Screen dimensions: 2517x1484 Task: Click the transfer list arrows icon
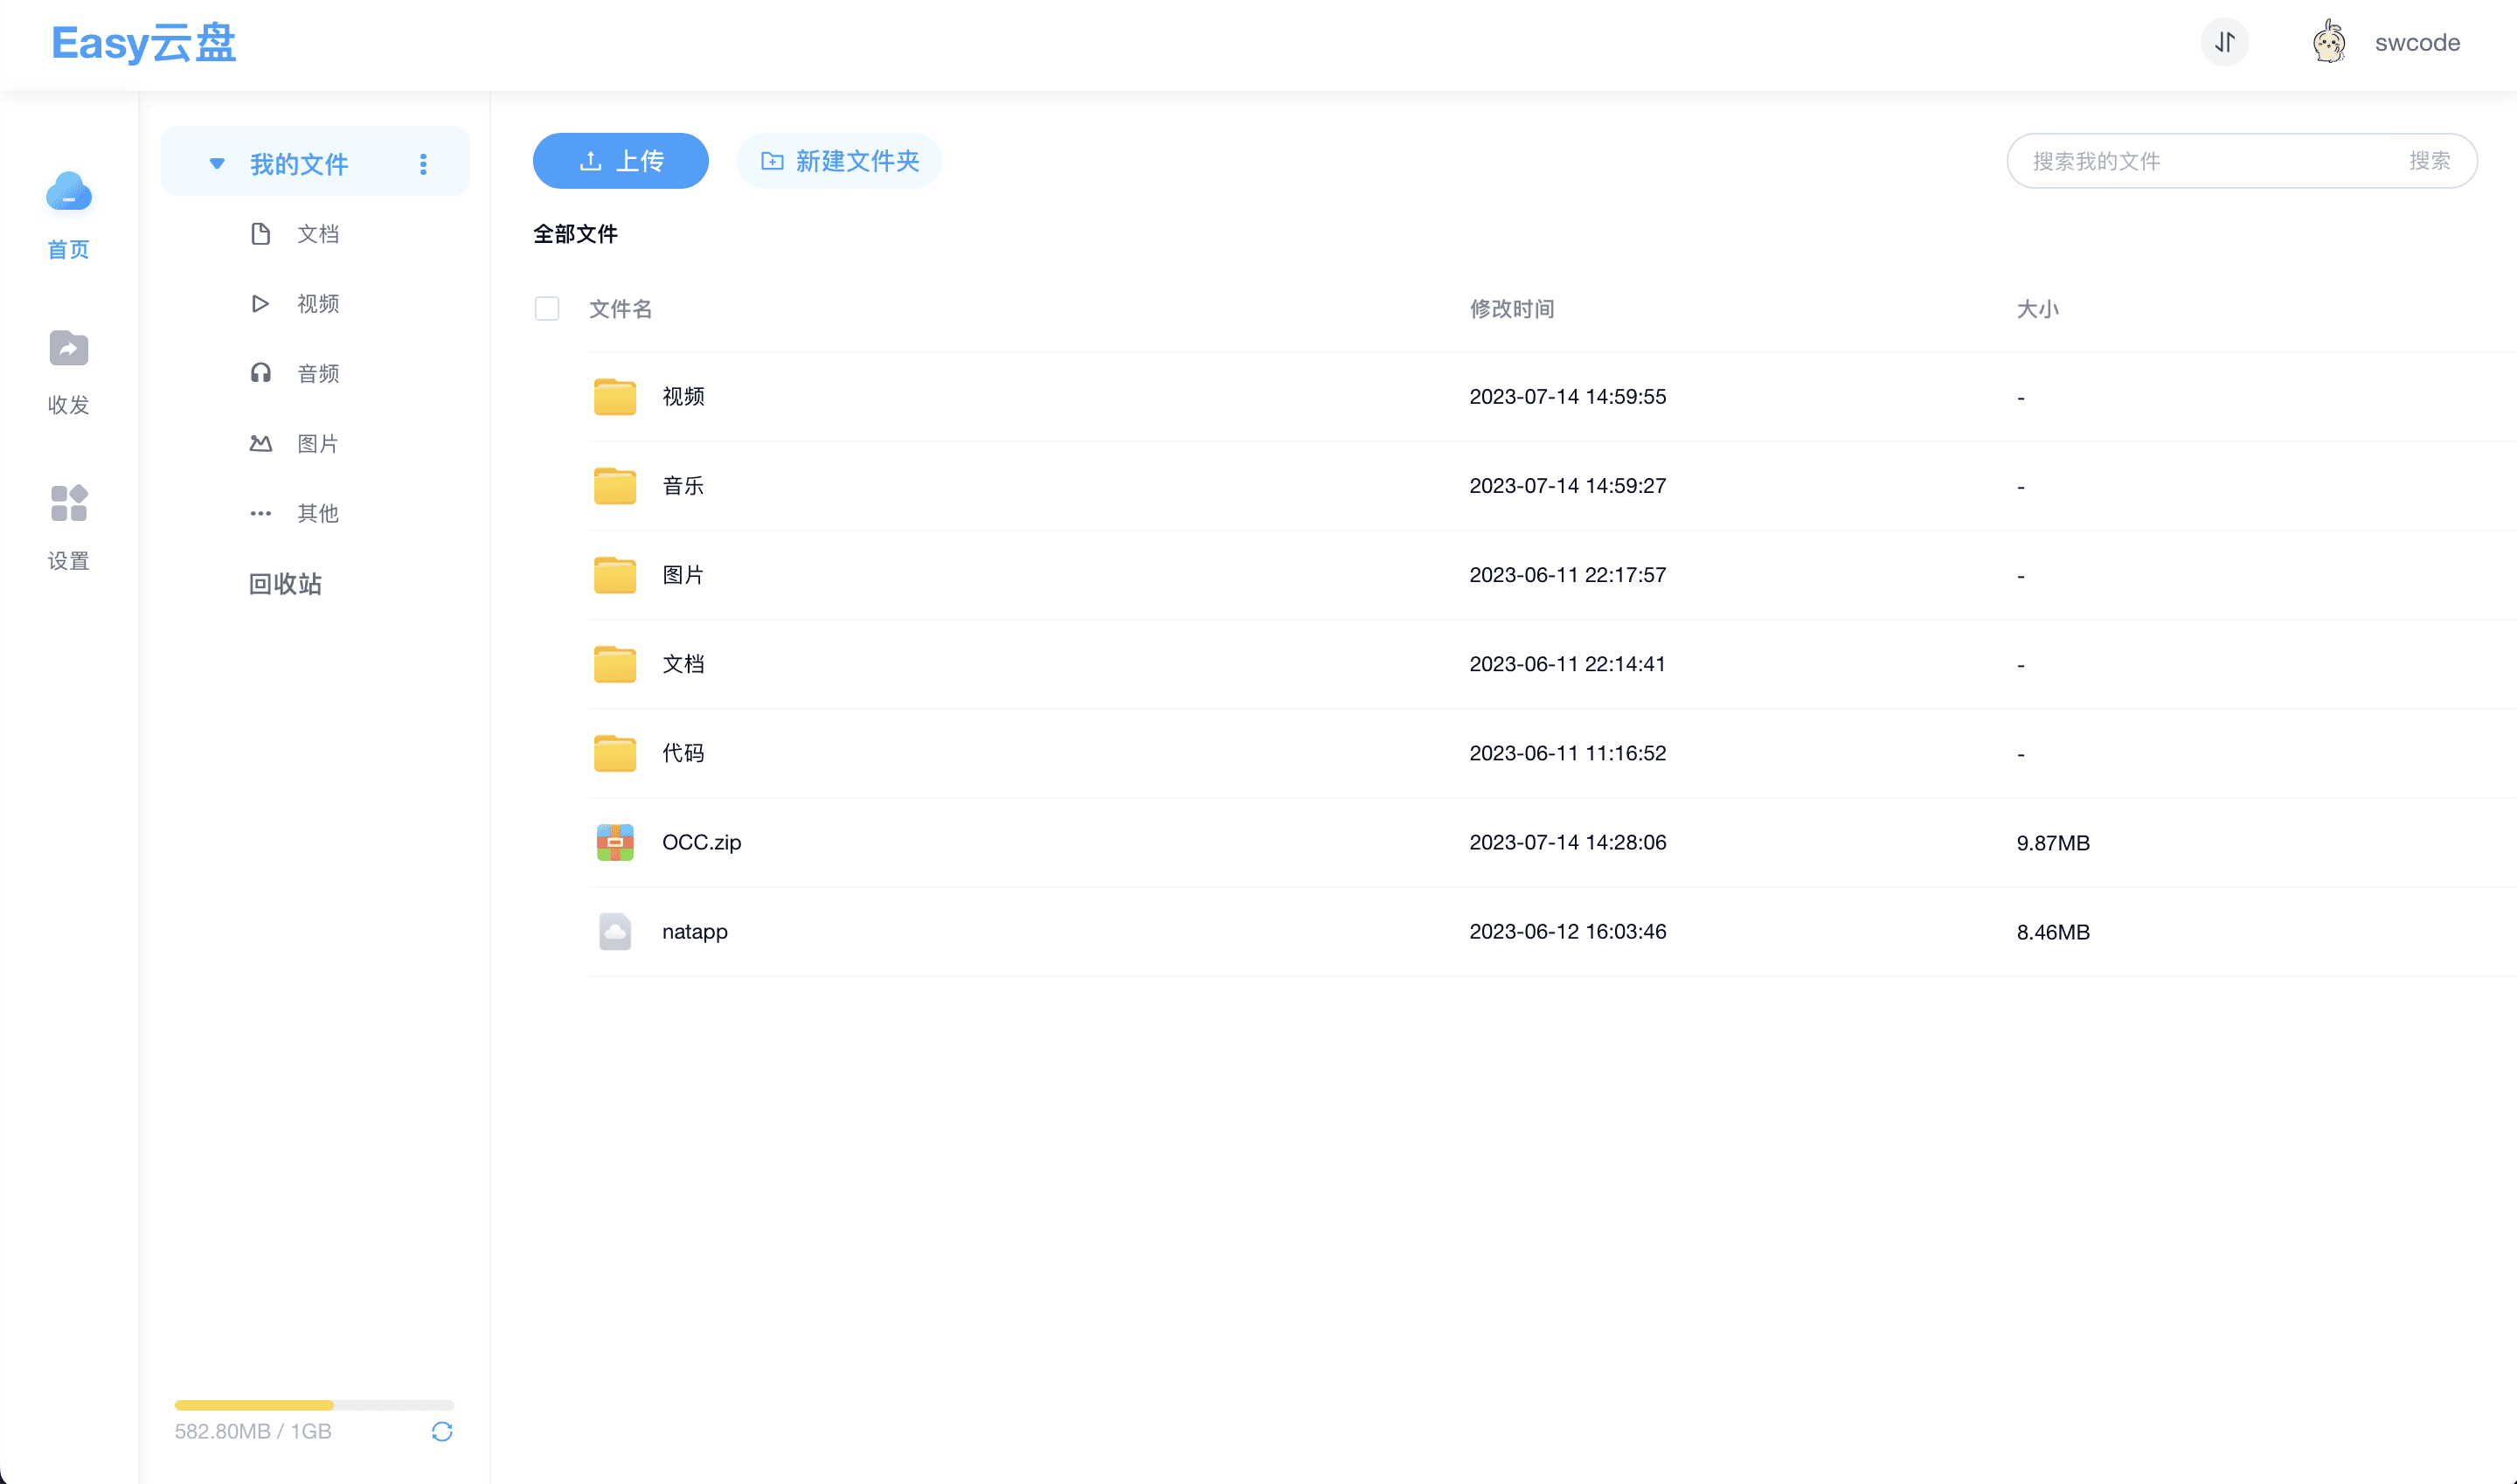pyautogui.click(x=2224, y=42)
